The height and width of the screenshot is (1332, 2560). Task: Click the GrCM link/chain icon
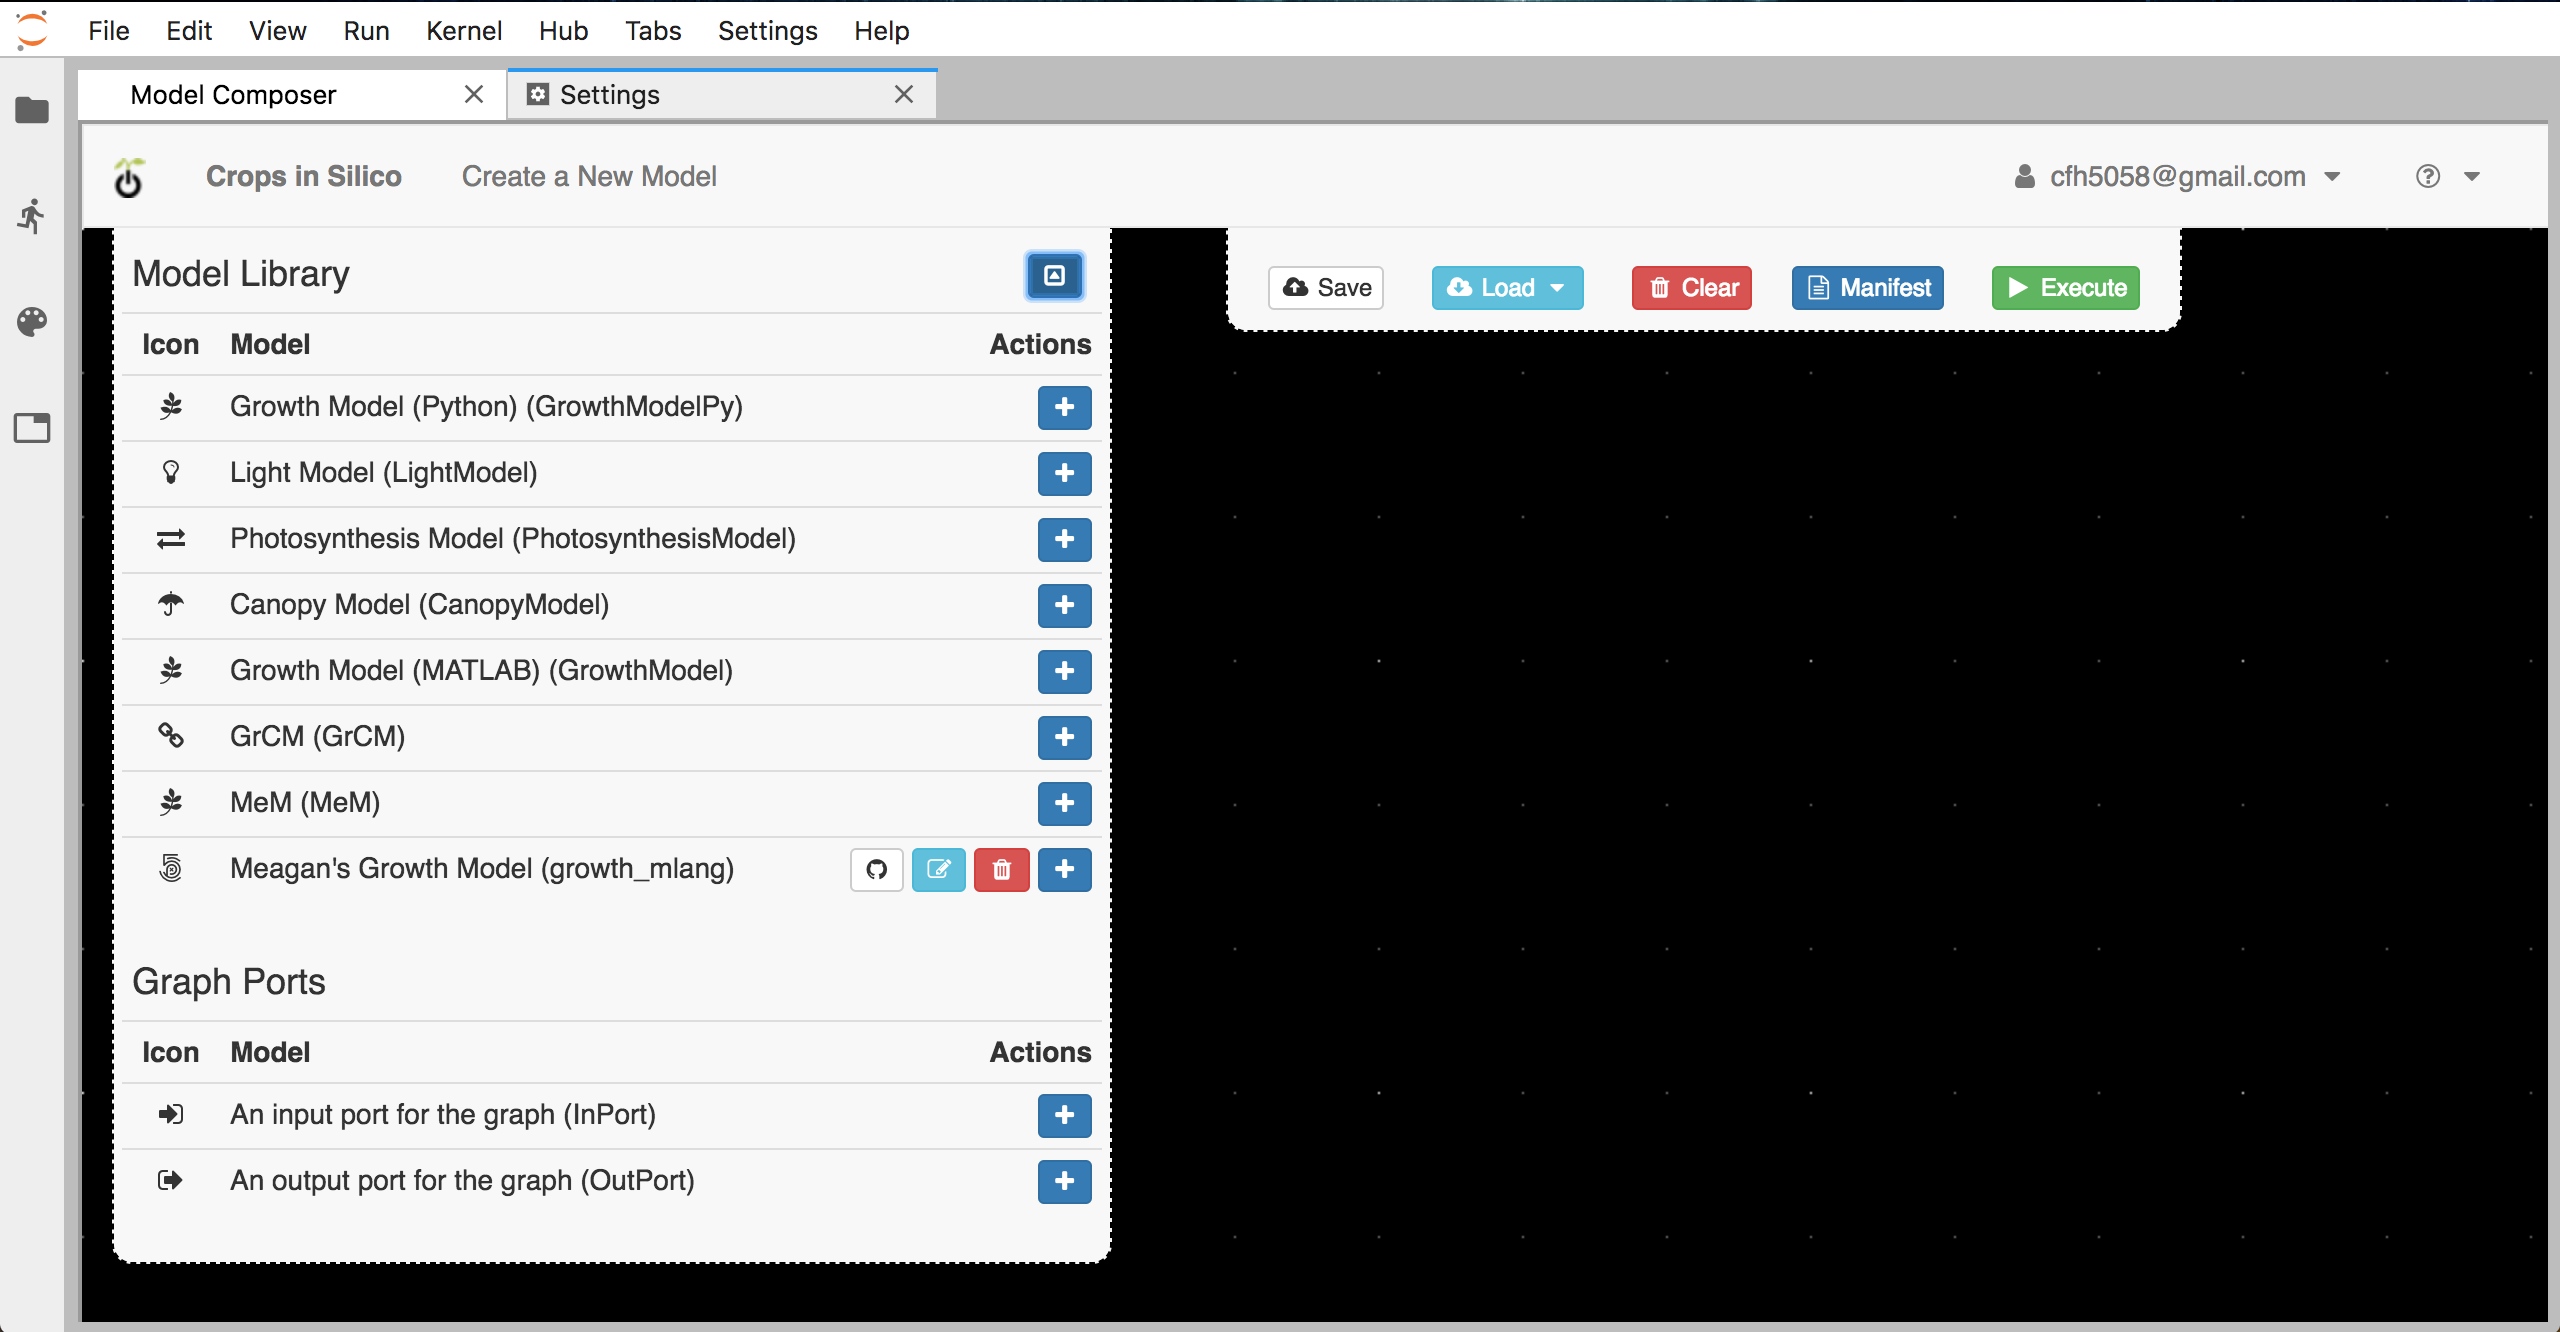pyautogui.click(x=169, y=735)
